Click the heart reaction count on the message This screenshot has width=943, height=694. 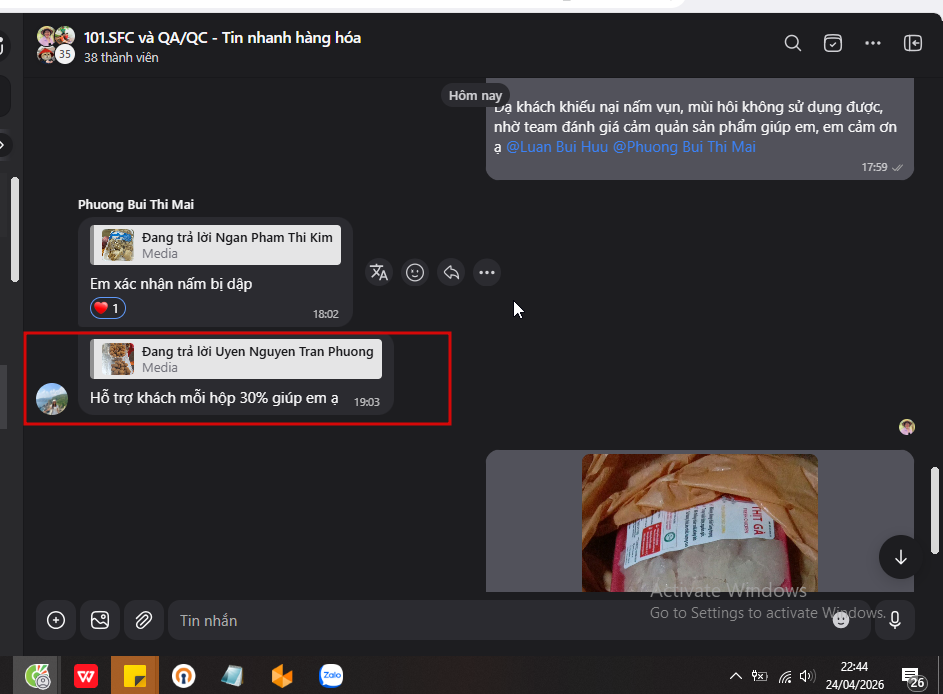[x=108, y=308]
